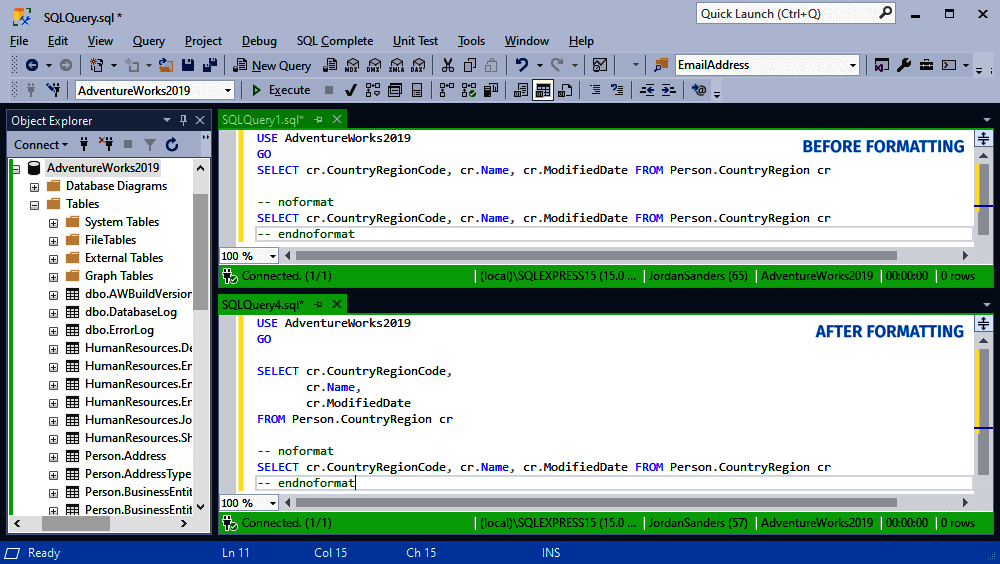Refresh the Object Explorer tree
The width and height of the screenshot is (1000, 564).
tap(172, 145)
